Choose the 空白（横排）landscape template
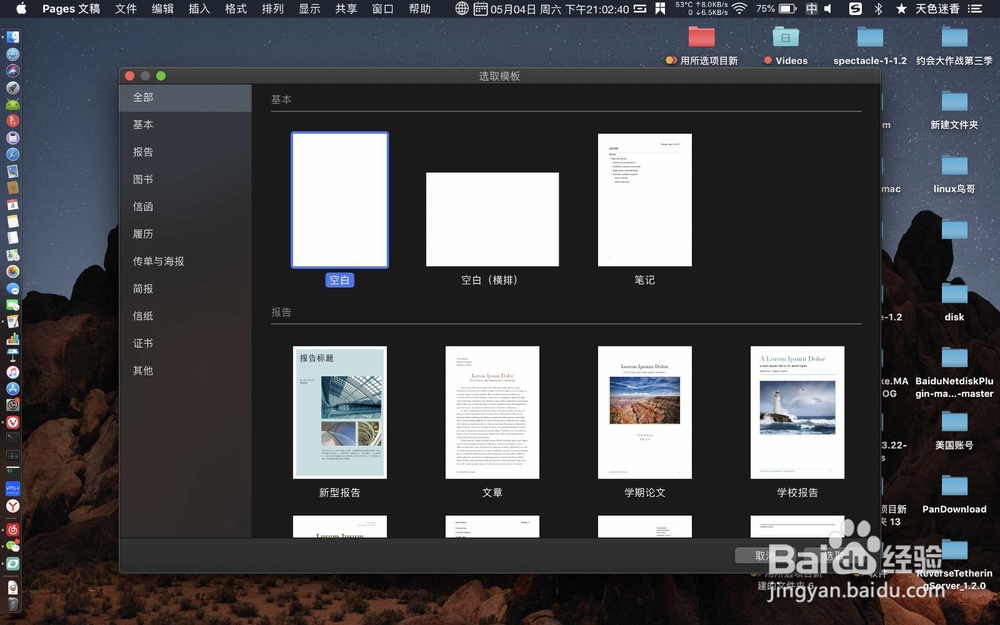The height and width of the screenshot is (625, 1000). click(492, 219)
